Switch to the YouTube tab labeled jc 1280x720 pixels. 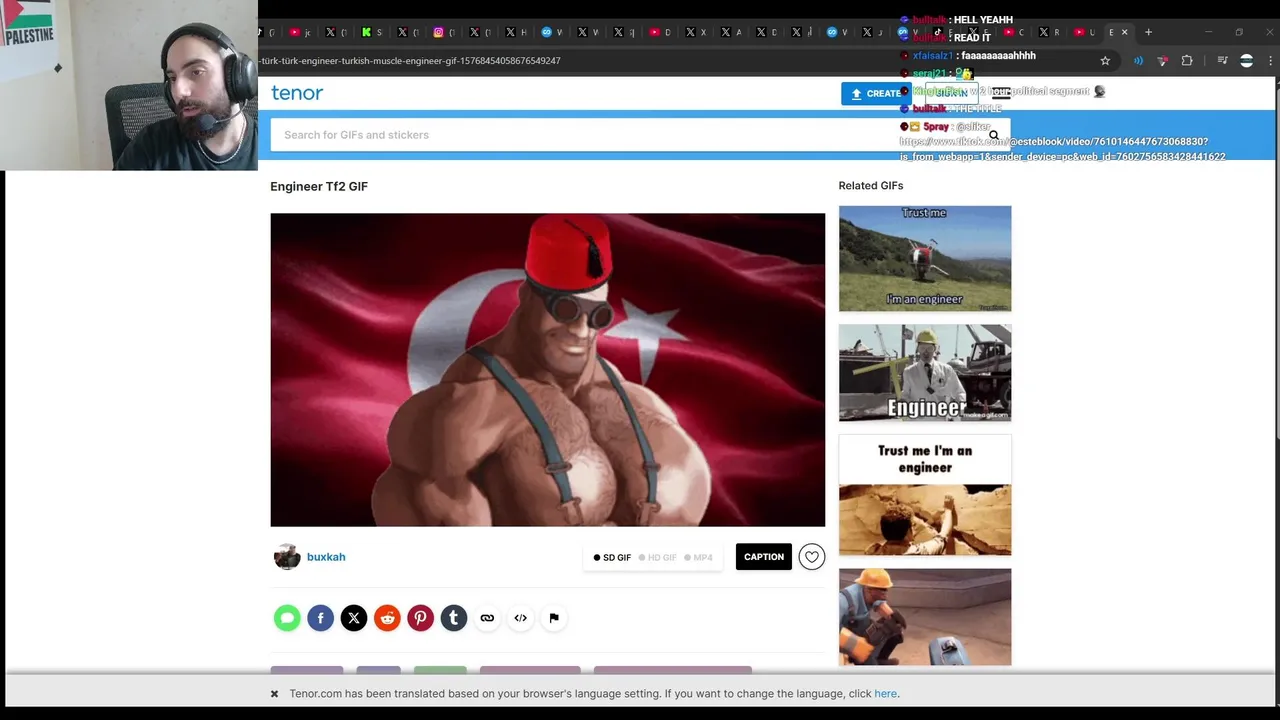(x=300, y=32)
